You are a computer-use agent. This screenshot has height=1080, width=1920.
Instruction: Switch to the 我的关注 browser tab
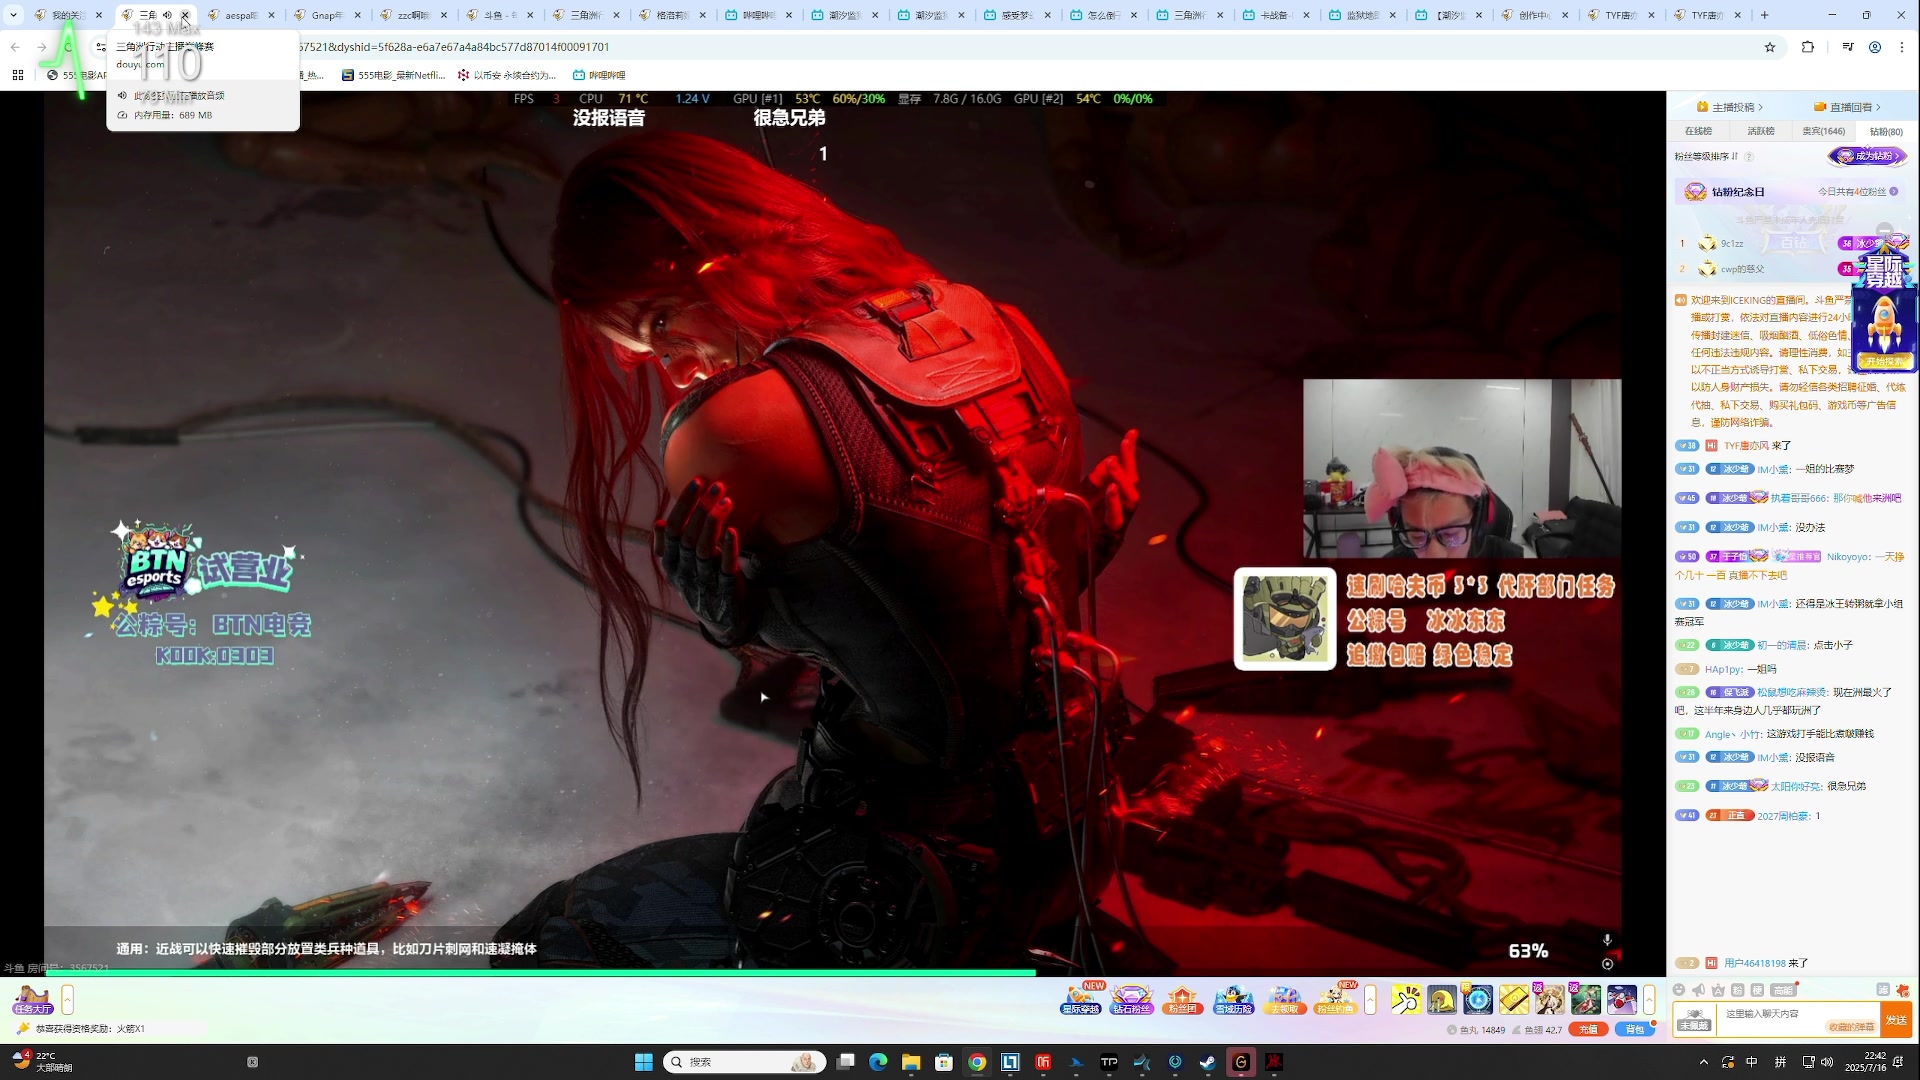68,15
